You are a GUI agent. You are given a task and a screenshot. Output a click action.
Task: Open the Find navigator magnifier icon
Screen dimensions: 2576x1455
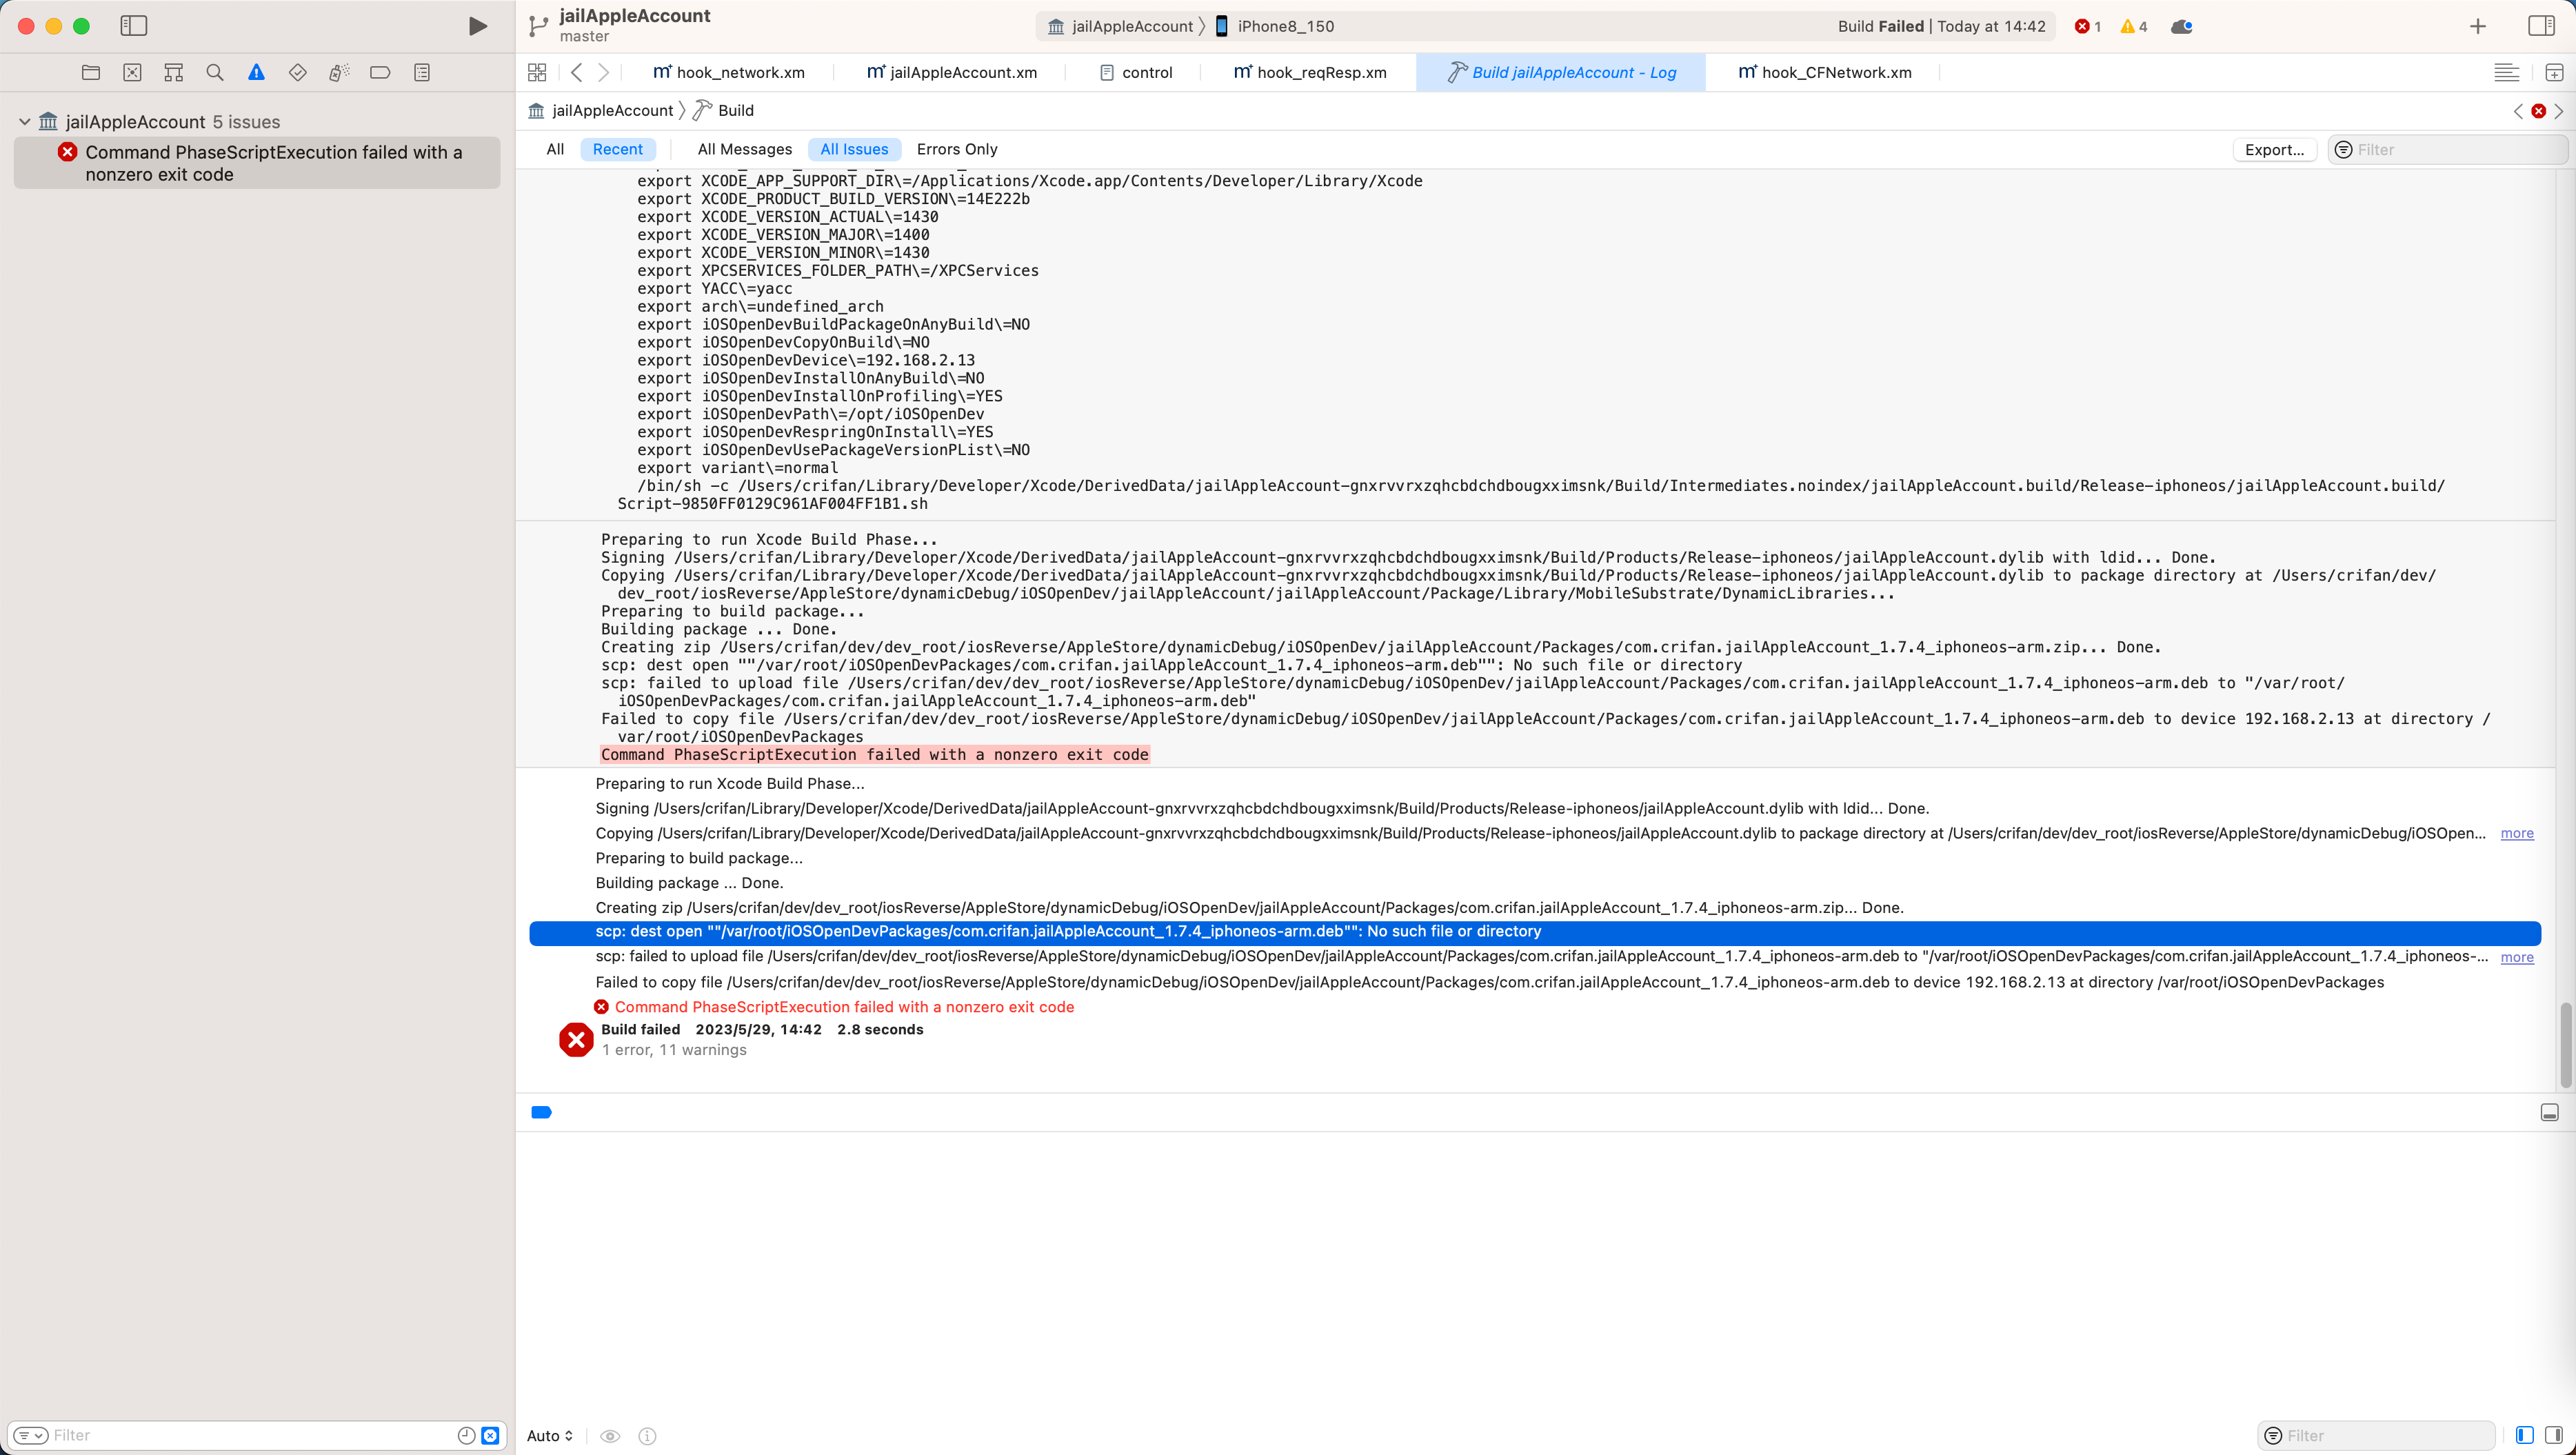[x=215, y=72]
